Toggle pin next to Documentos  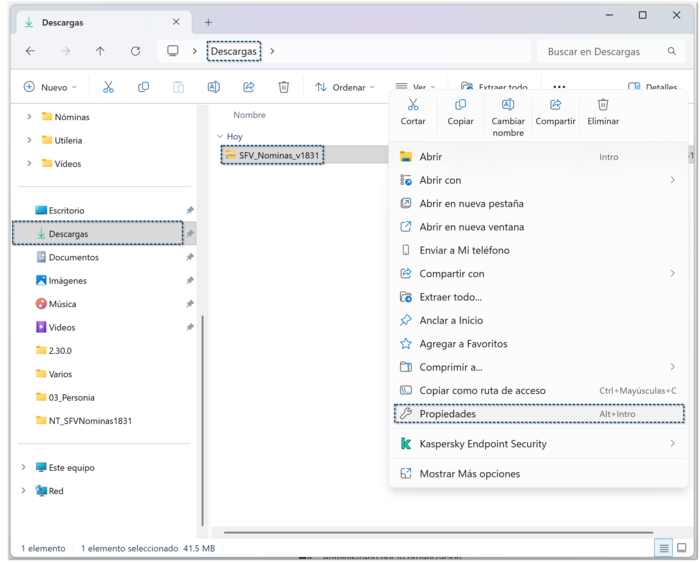point(190,258)
